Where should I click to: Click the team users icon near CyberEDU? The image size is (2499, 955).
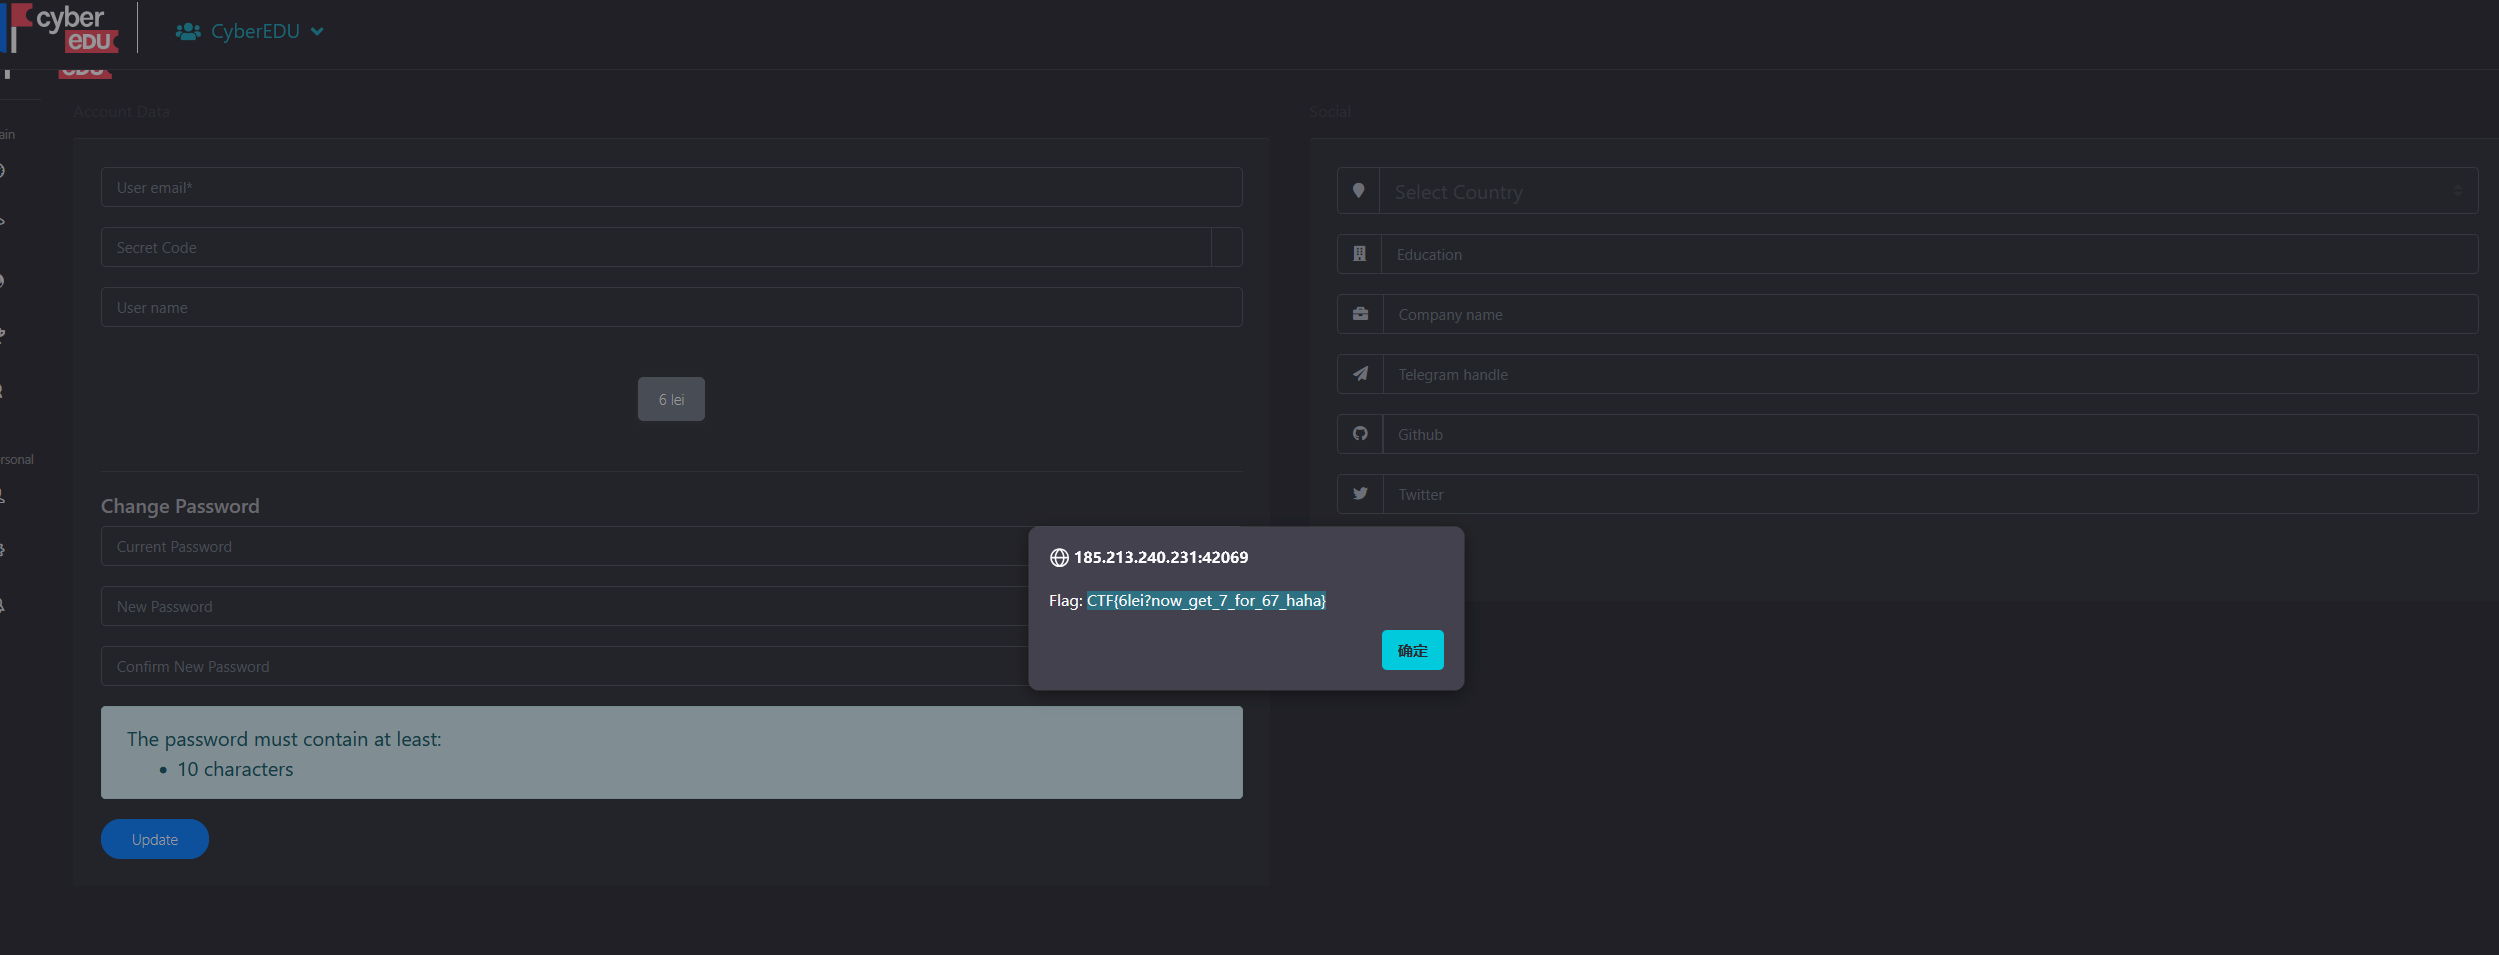pos(188,32)
